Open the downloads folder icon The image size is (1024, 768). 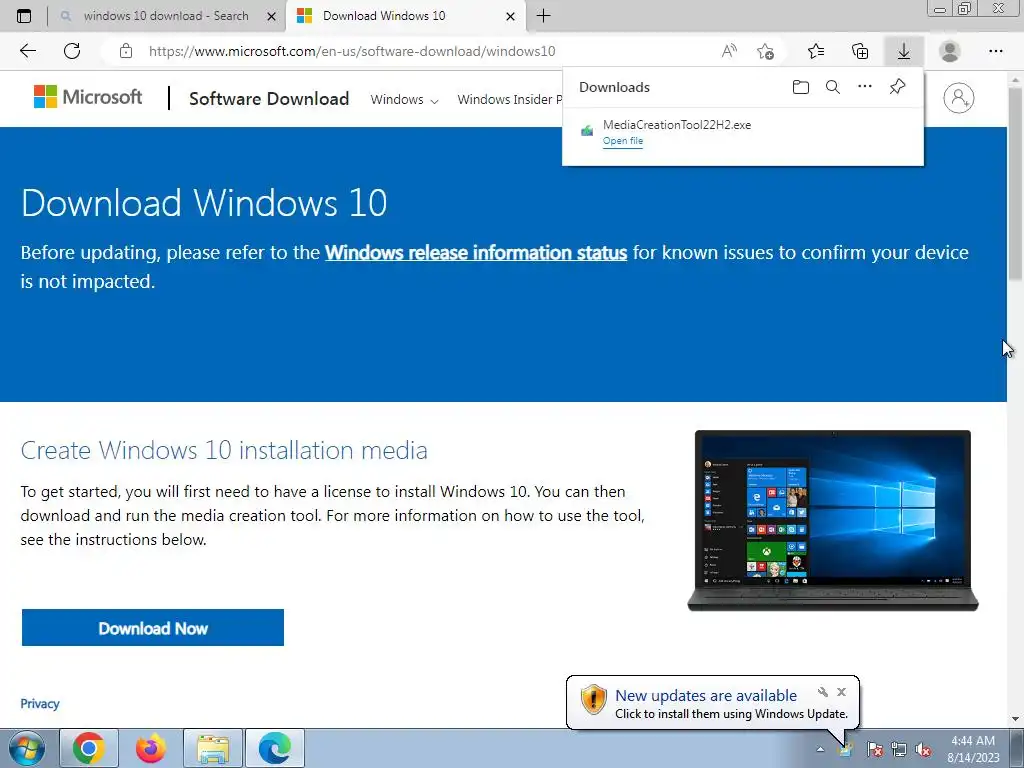point(801,87)
